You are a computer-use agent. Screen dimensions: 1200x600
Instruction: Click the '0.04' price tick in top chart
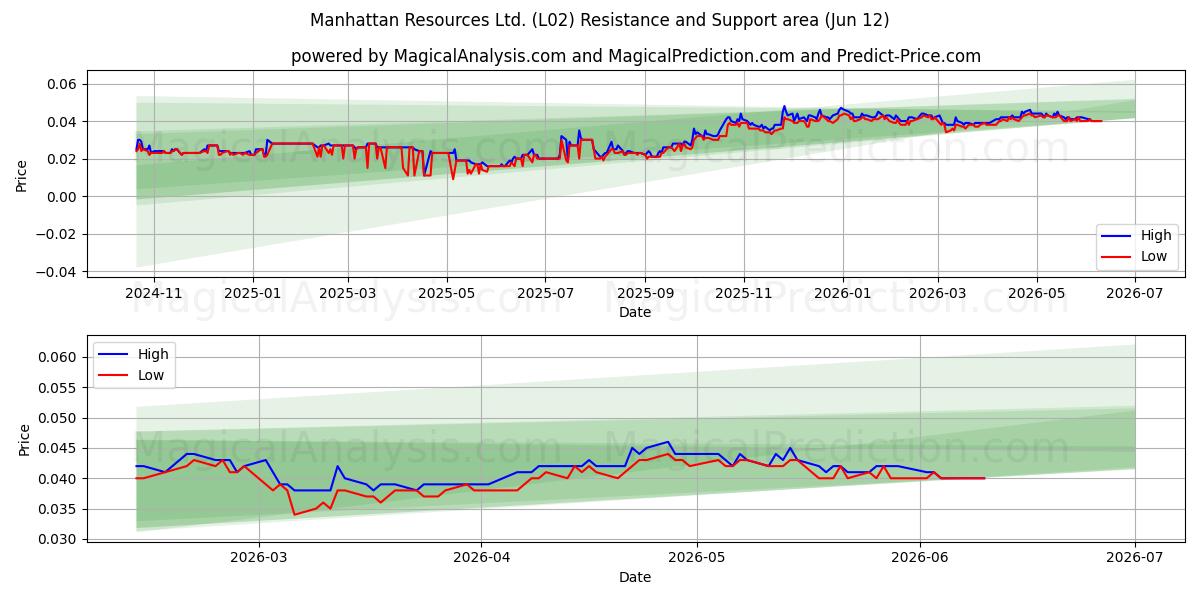click(x=64, y=122)
